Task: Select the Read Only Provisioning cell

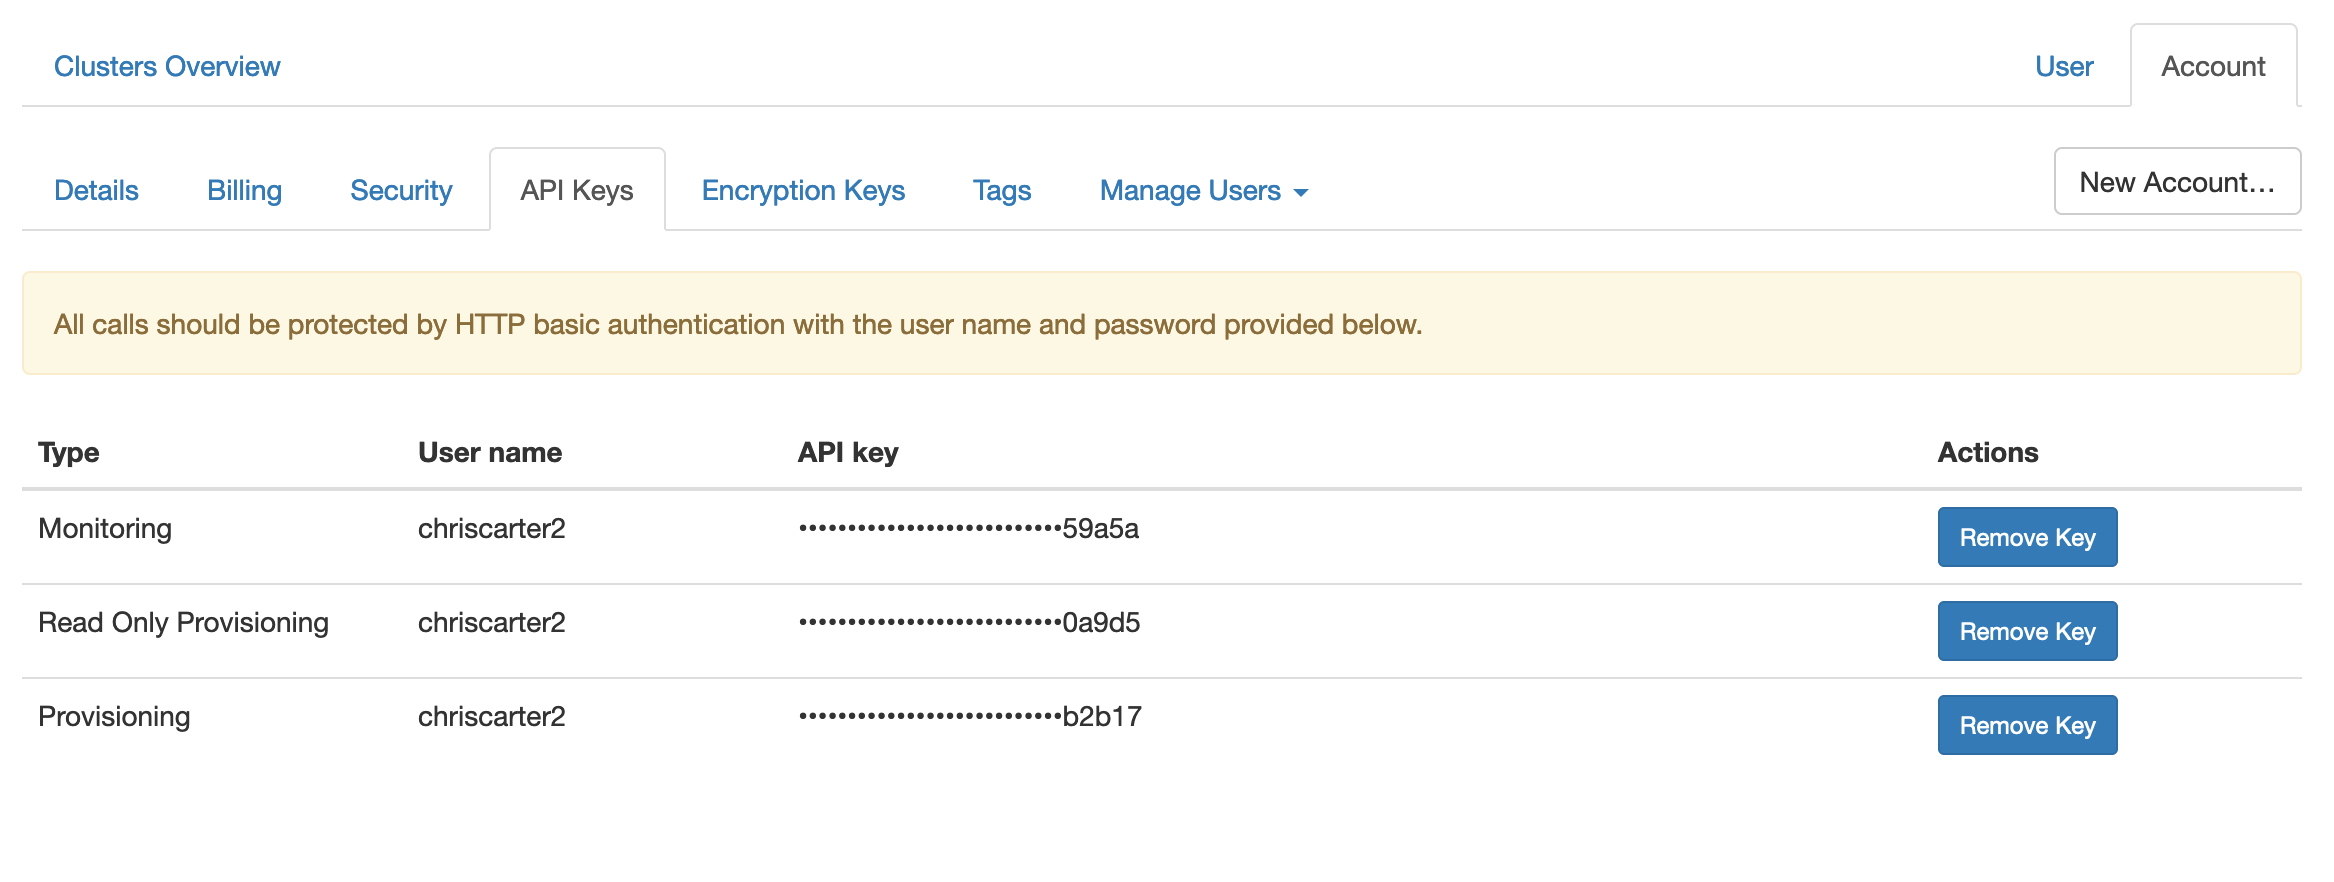Action: tap(183, 622)
